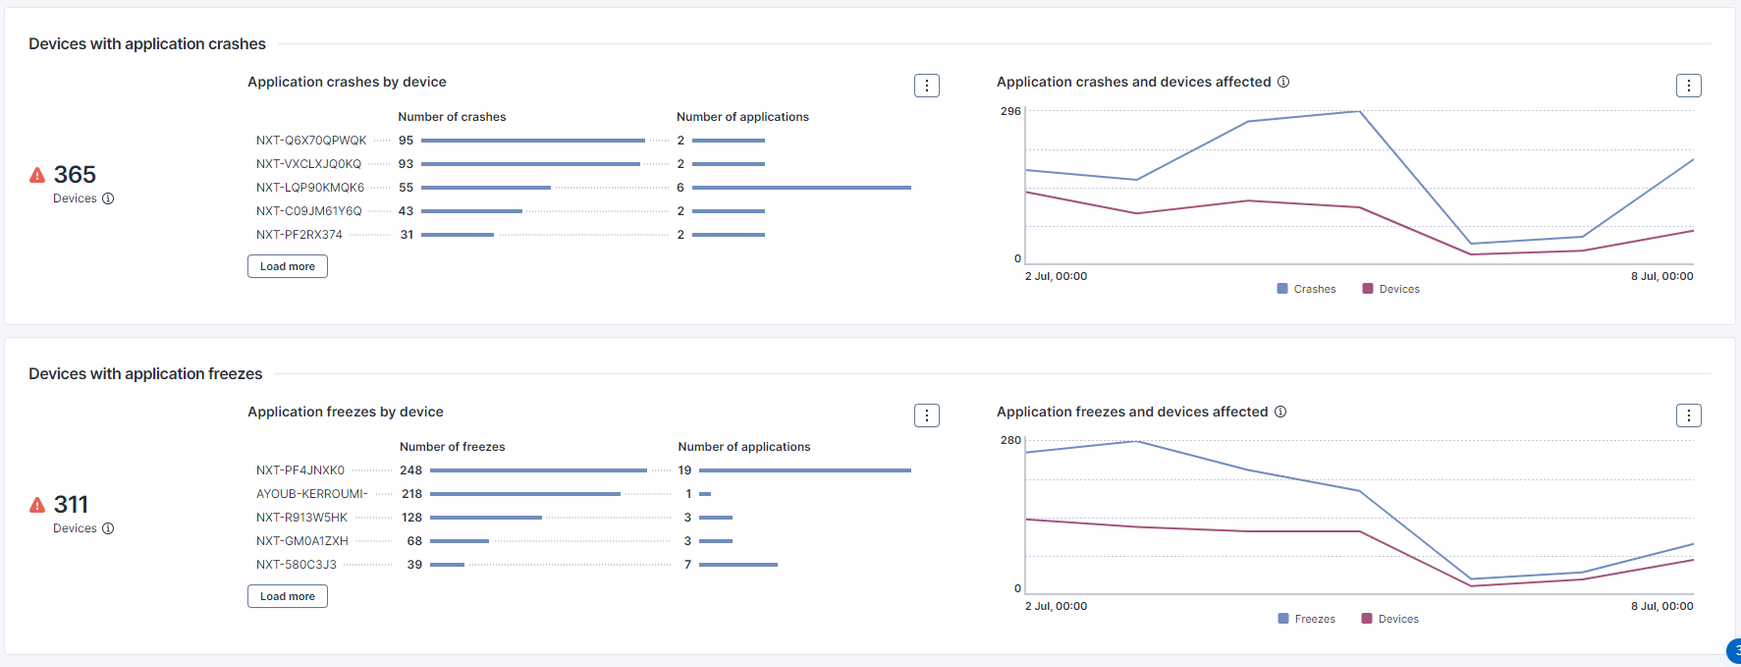This screenshot has height=667, width=1741.
Task: Click info icon next to 311 Devices
Action: 108,529
